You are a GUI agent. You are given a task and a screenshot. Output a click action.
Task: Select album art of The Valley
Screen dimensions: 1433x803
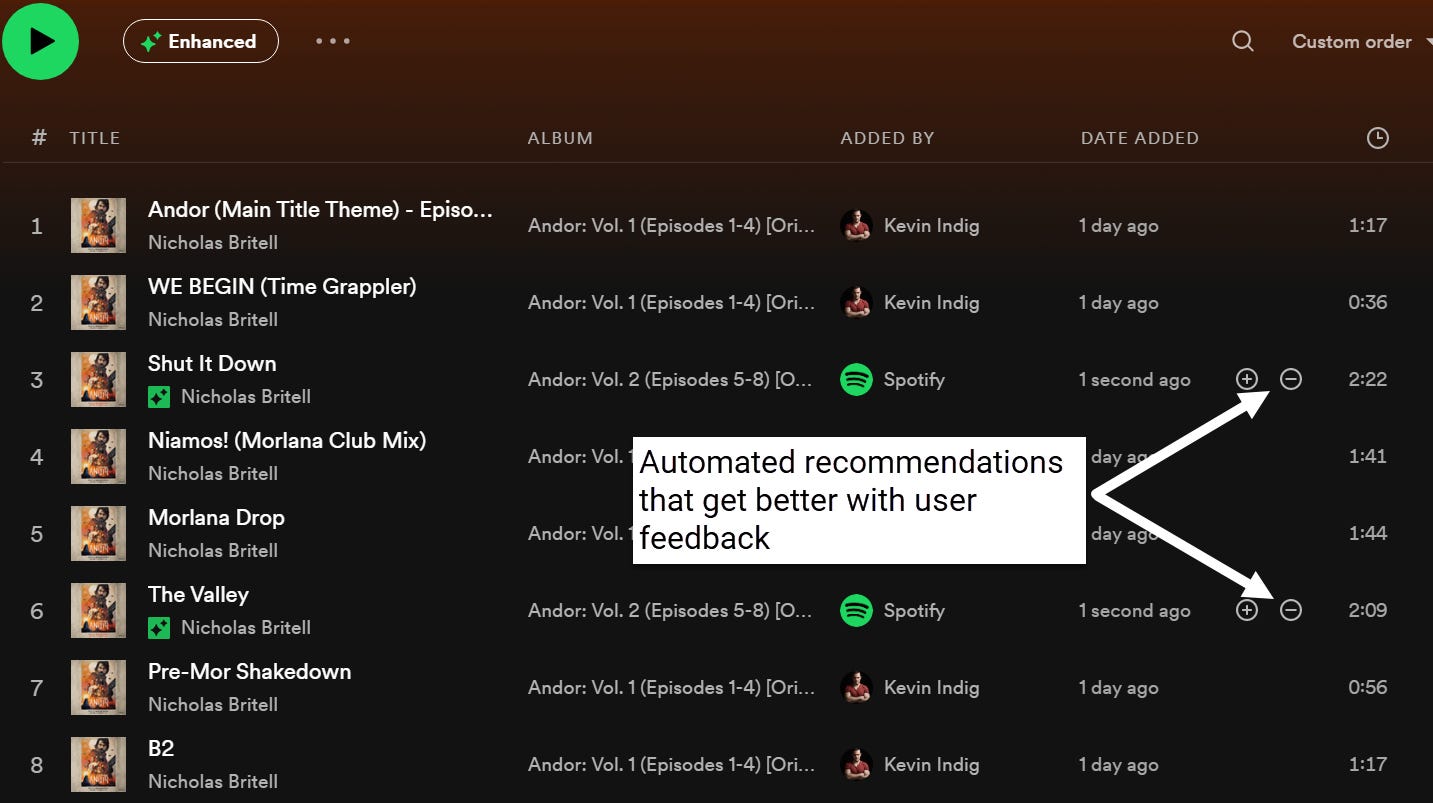click(98, 610)
